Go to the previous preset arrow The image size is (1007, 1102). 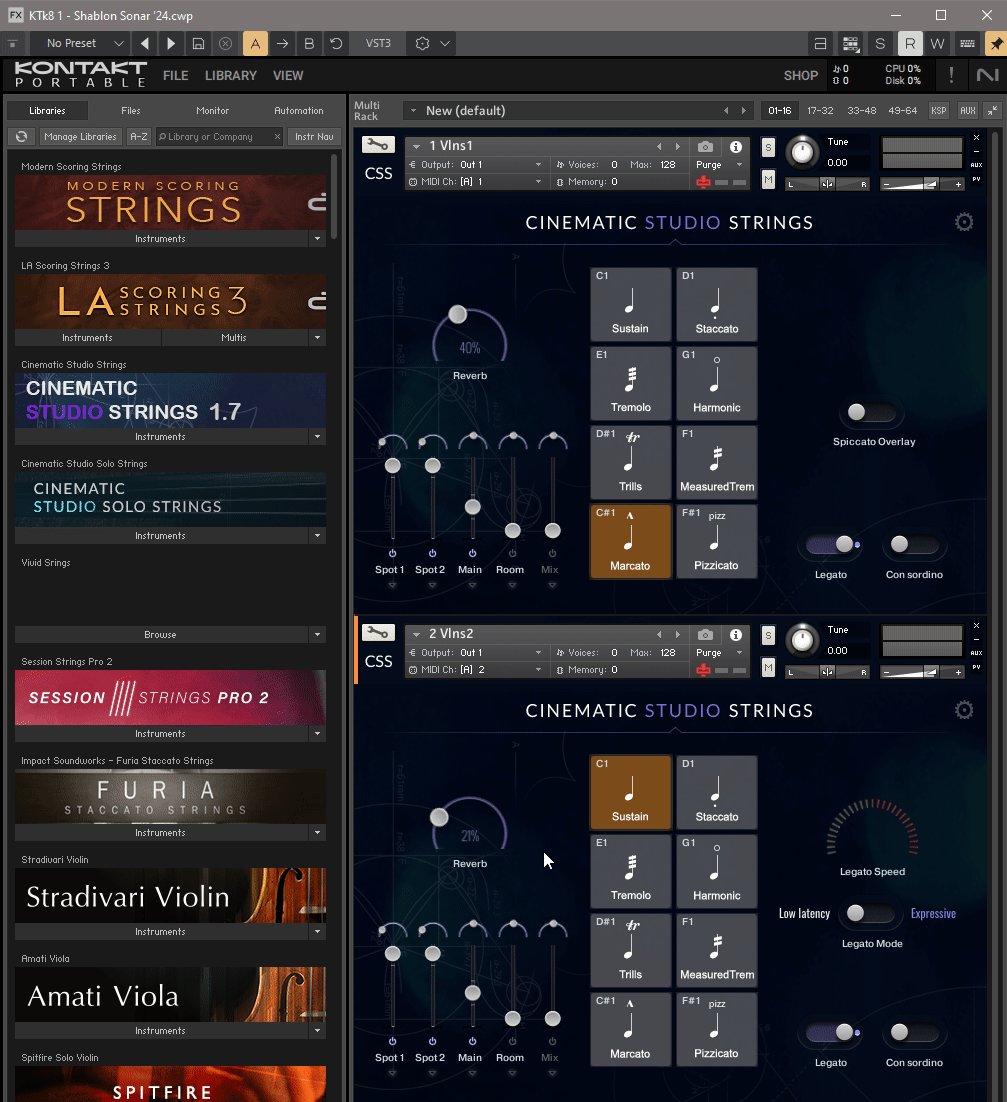pyautogui.click(x=145, y=44)
